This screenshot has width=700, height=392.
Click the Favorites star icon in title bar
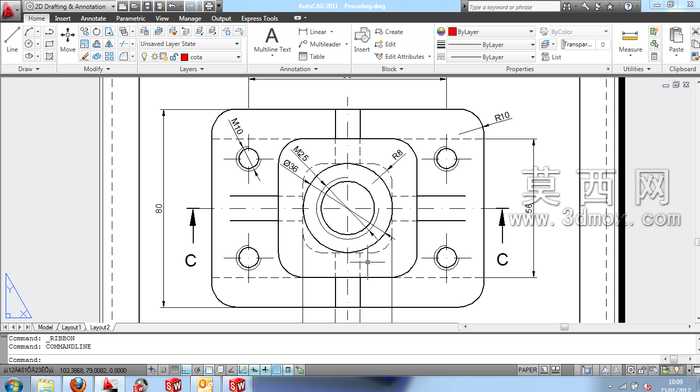610,6
